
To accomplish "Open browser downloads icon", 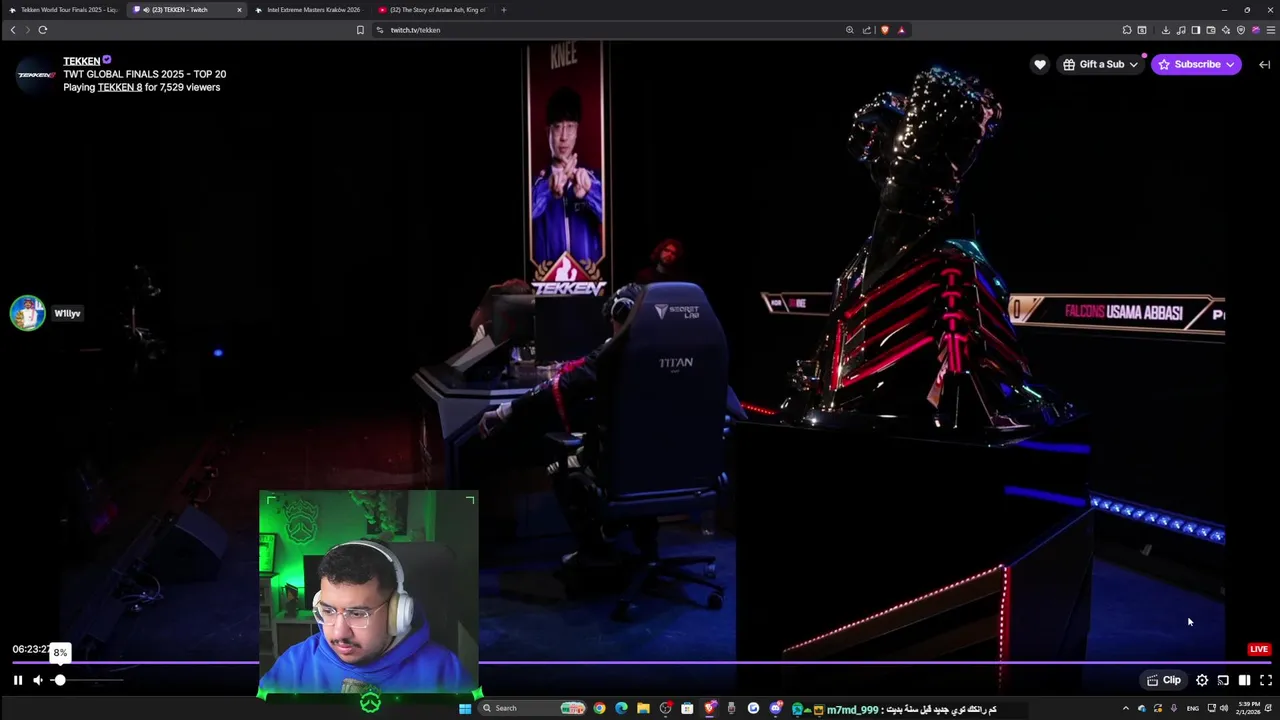I will (1165, 30).
